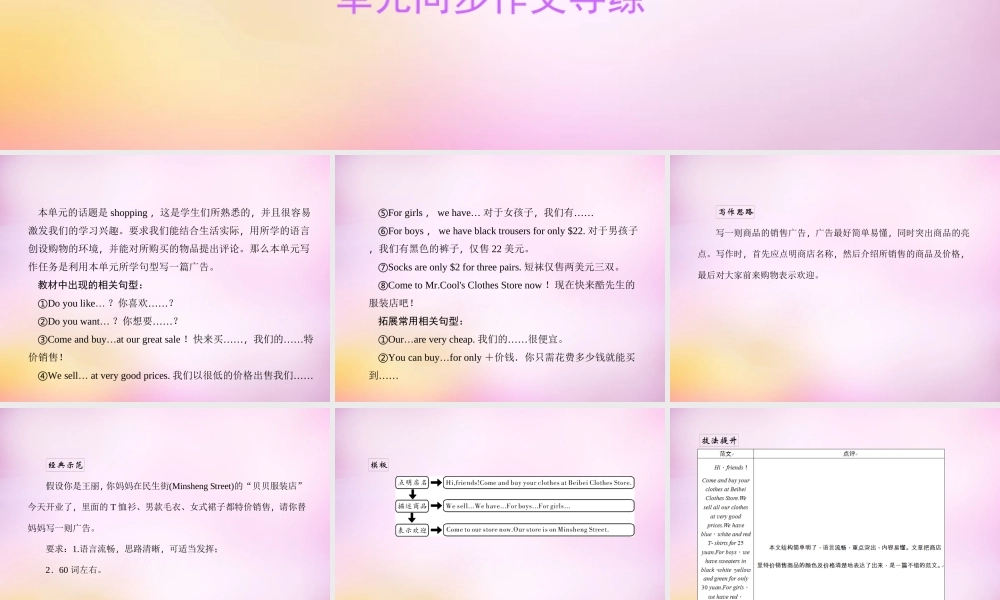Select the 点评 column header

click(x=852, y=452)
